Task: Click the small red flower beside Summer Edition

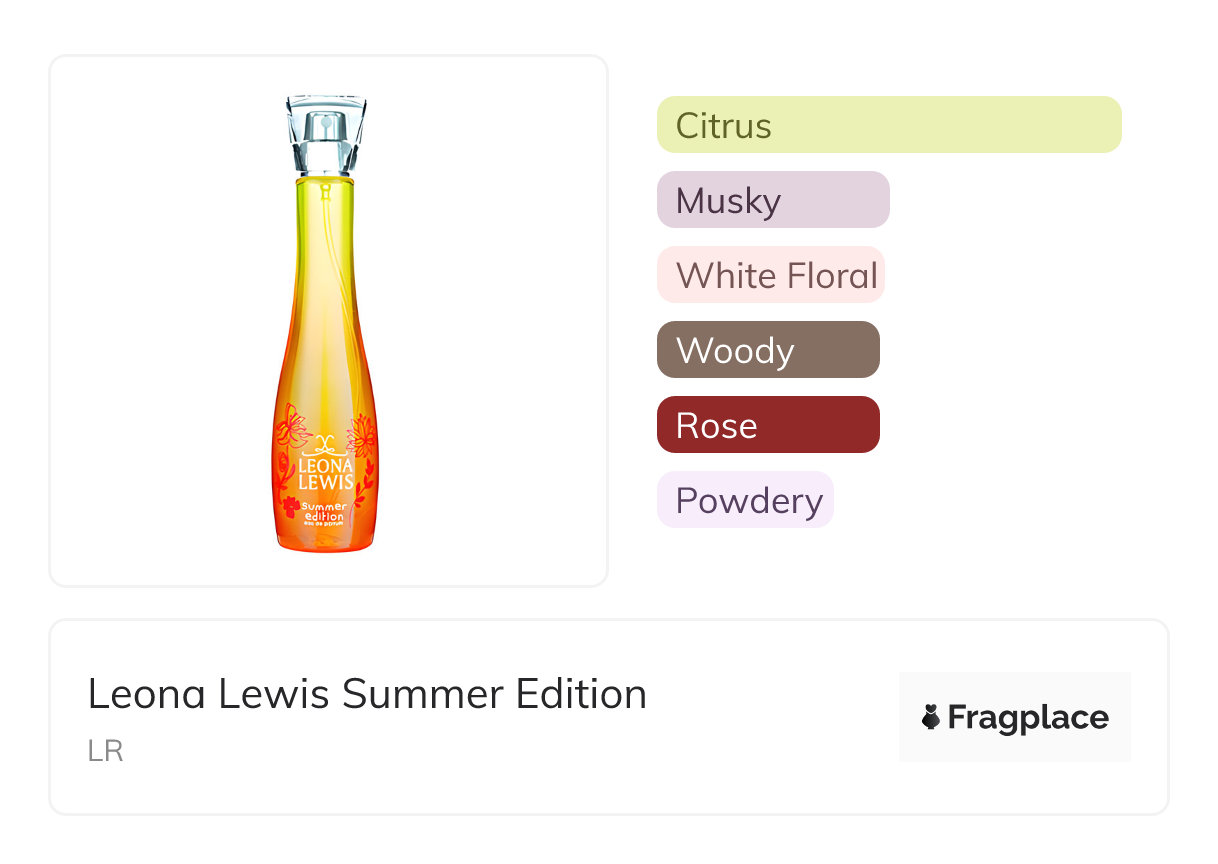Action: click(x=291, y=507)
